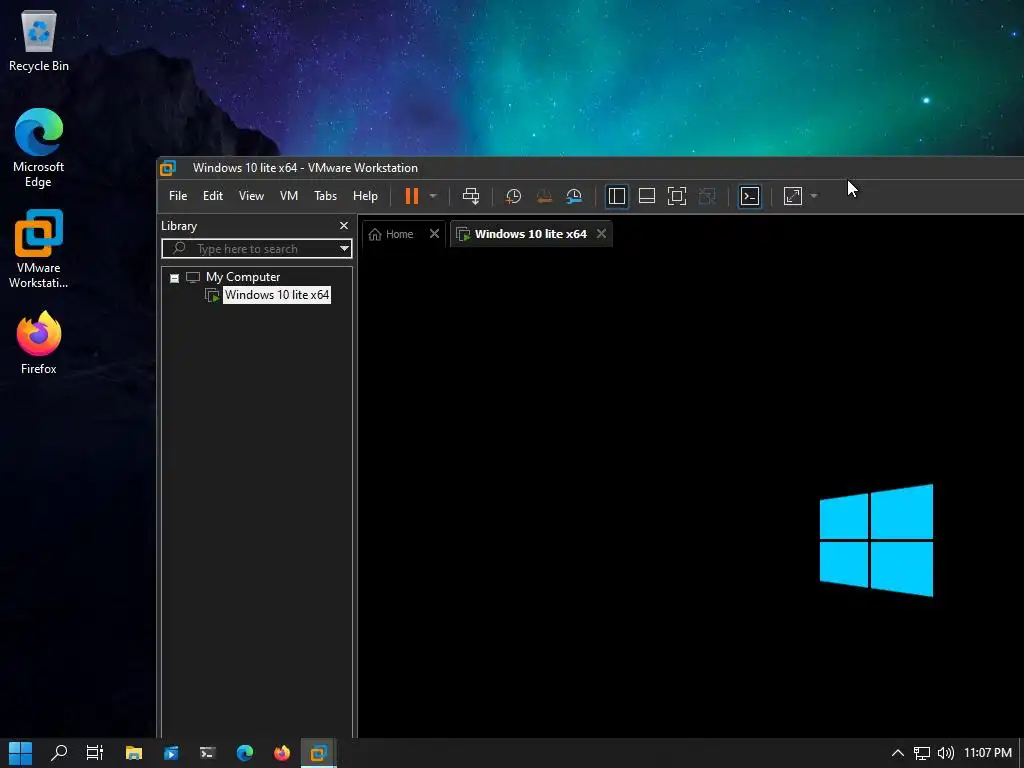Open File Explorer from taskbar
The width and height of the screenshot is (1024, 768).
[x=134, y=753]
